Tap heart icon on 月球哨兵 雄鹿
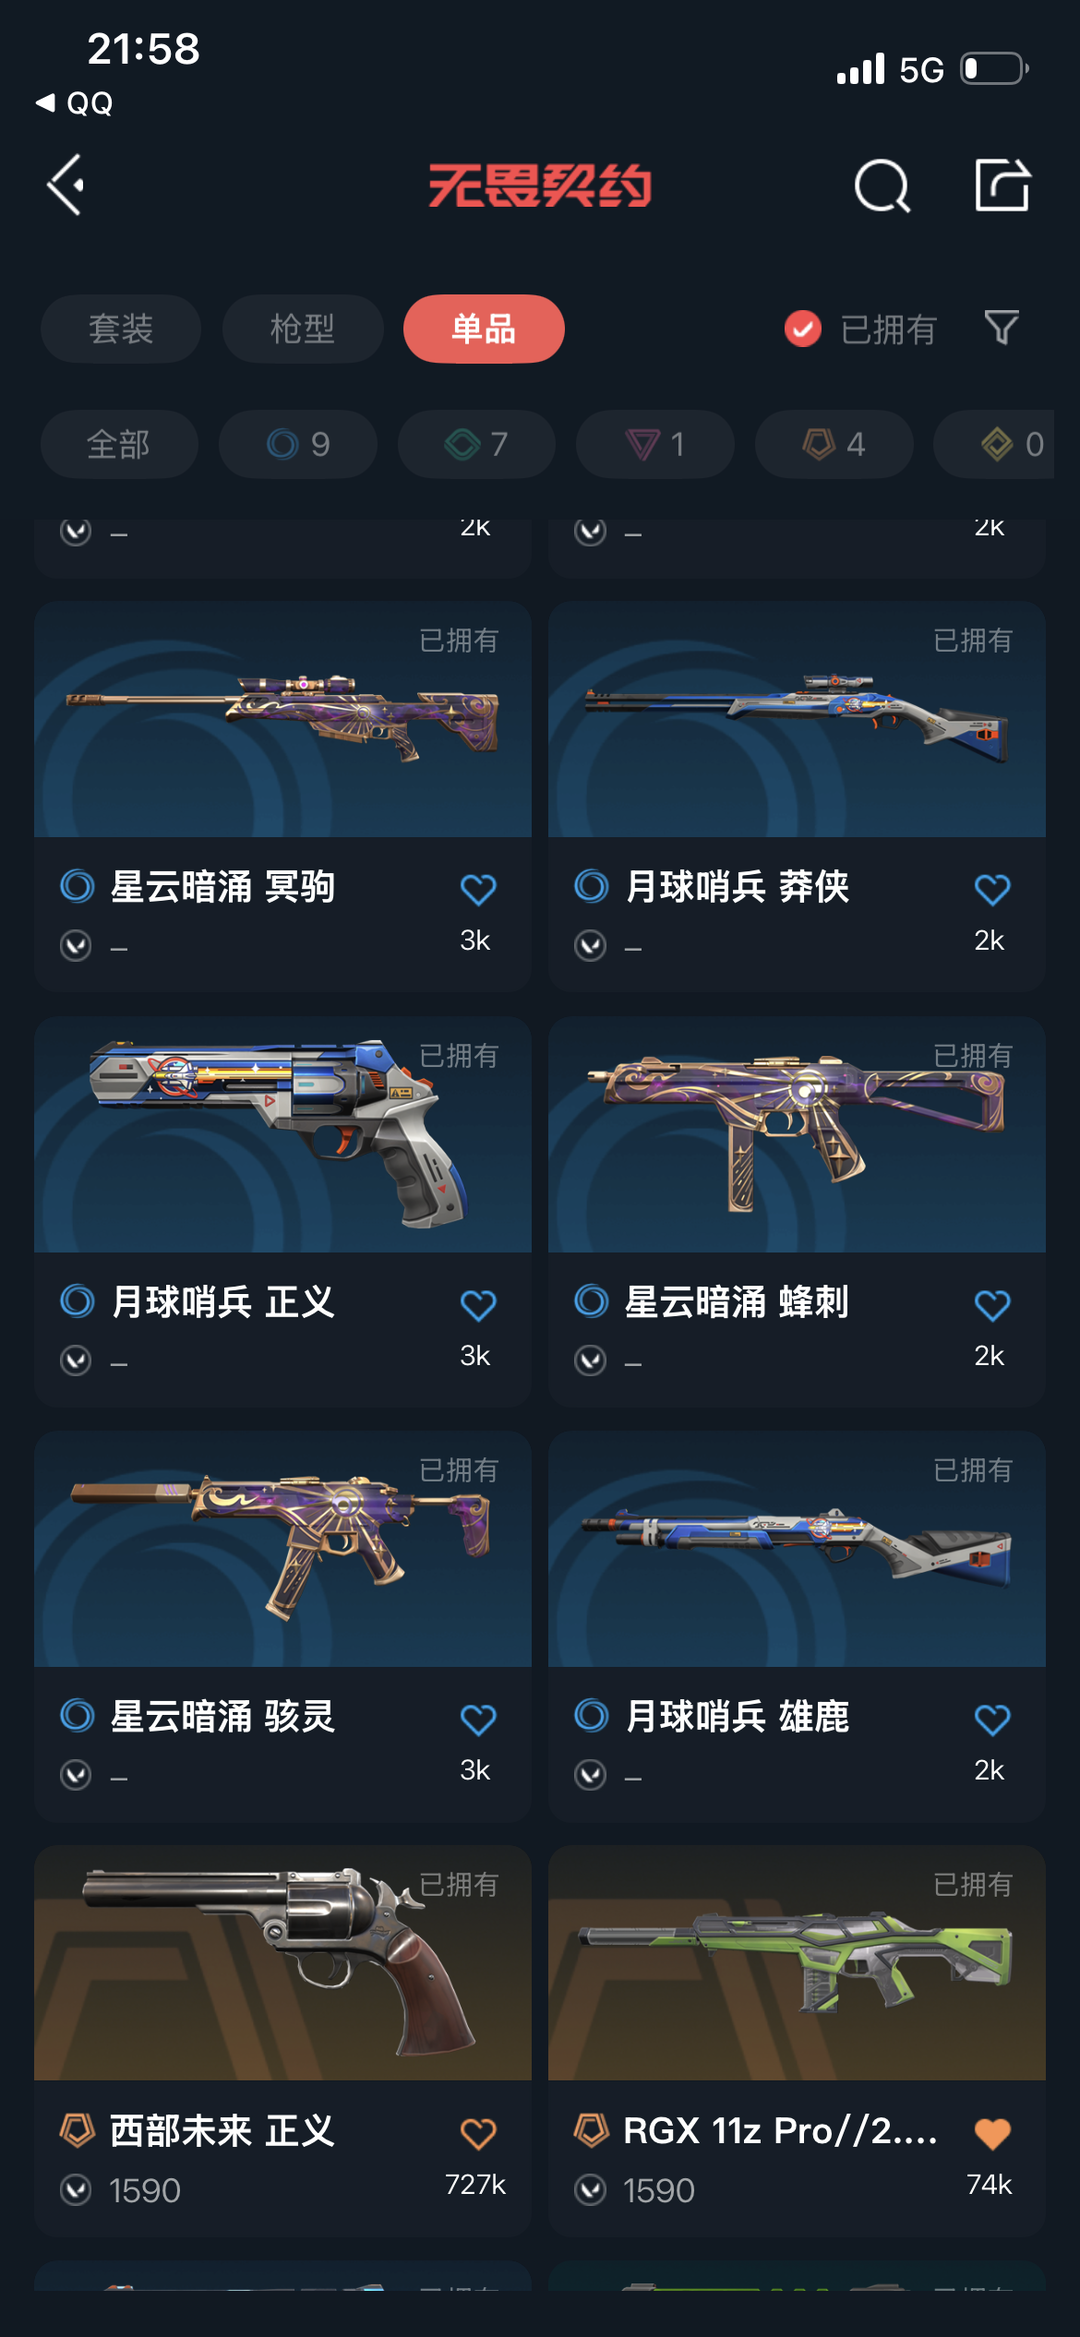Image resolution: width=1080 pixels, height=2337 pixels. pyautogui.click(x=992, y=1718)
